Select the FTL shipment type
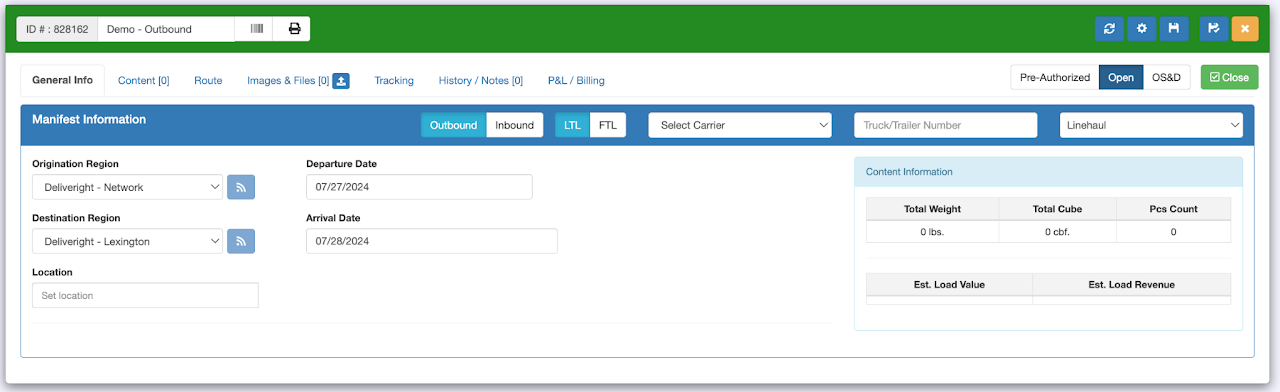Viewport: 1280px width, 392px height. (608, 125)
